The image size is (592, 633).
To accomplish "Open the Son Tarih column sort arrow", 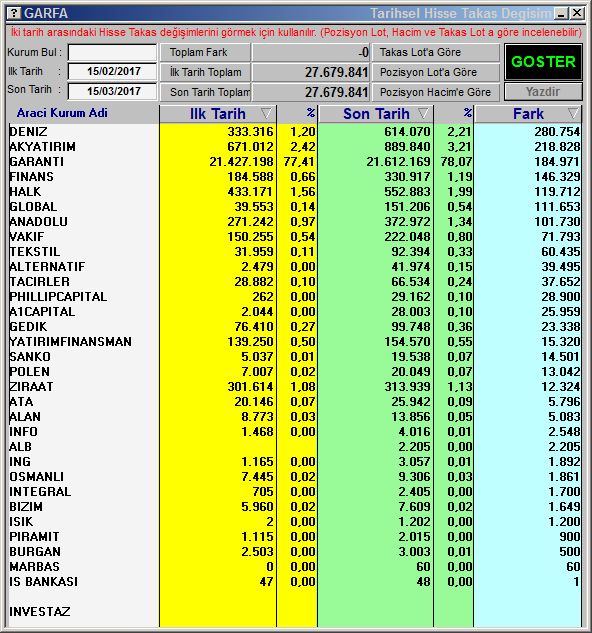I will pos(423,113).
